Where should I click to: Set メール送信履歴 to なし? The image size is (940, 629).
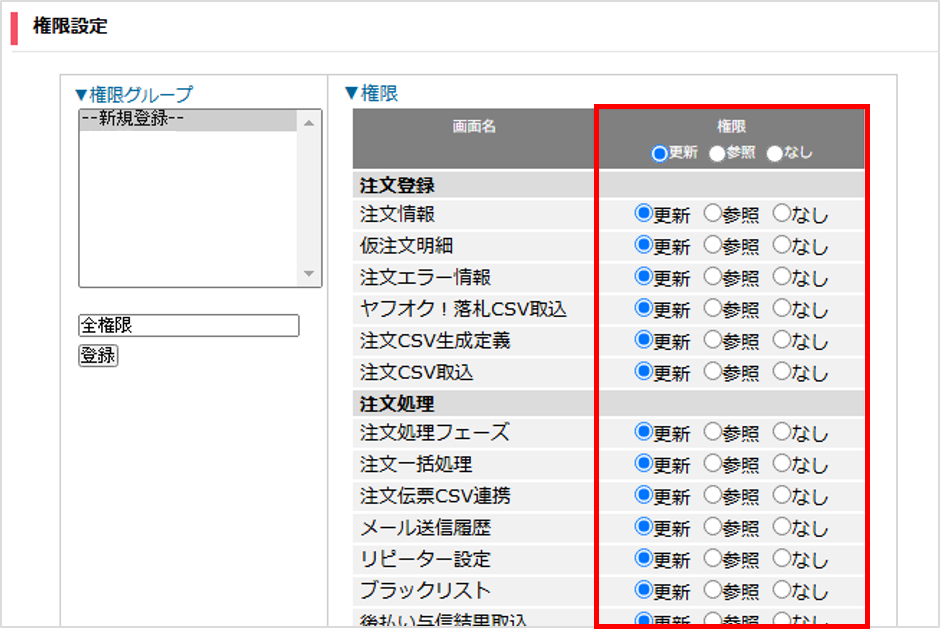click(x=782, y=527)
